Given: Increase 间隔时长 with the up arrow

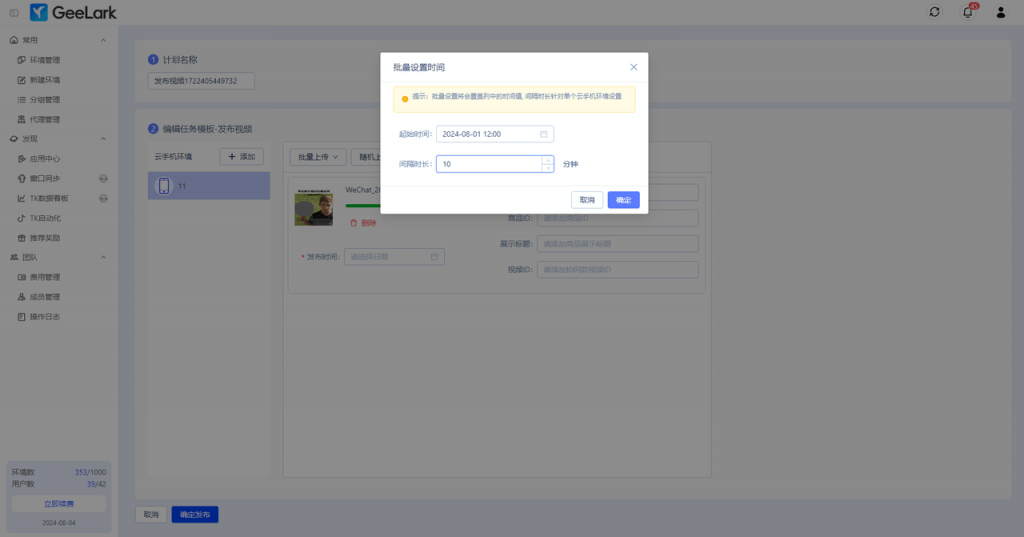Looking at the screenshot, I should click(547, 160).
